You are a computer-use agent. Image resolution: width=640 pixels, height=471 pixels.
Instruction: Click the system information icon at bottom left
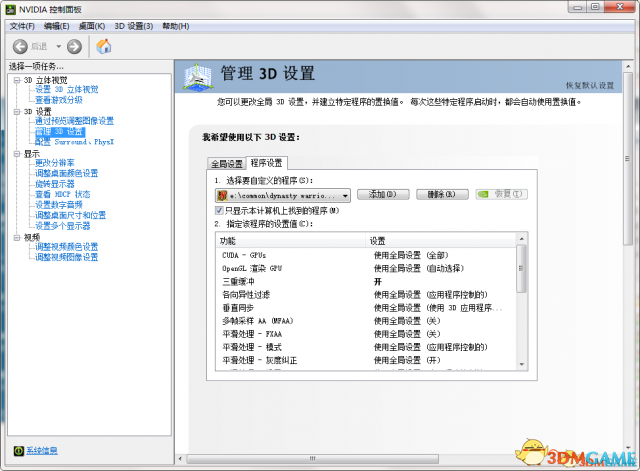(x=18, y=451)
